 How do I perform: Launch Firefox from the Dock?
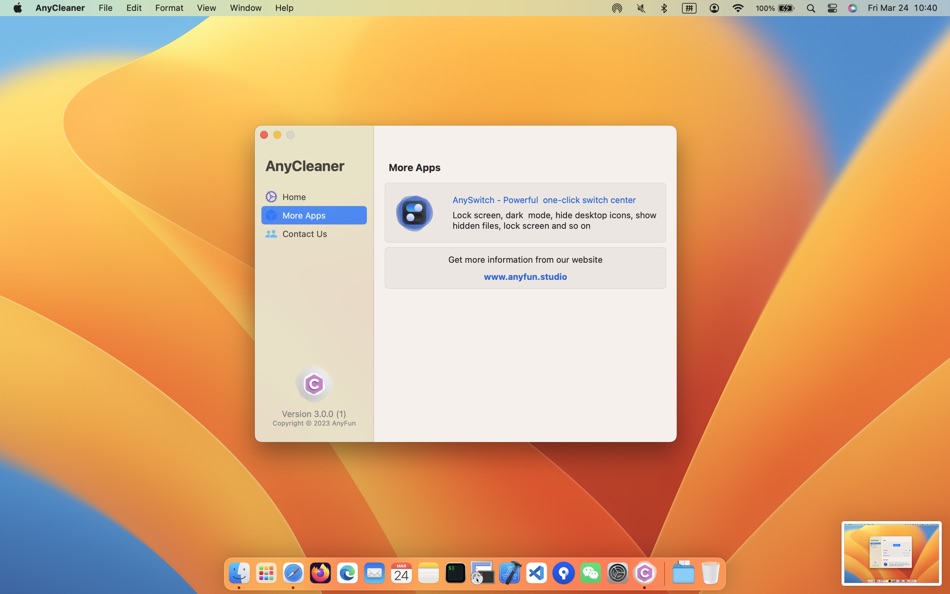[319, 573]
